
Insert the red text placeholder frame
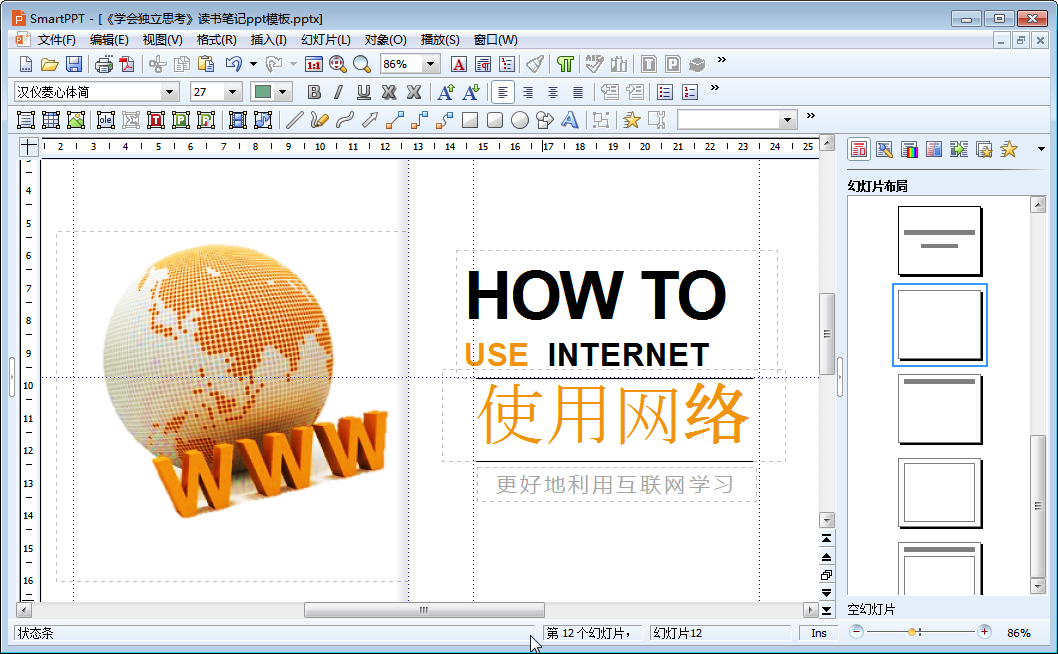pos(156,120)
